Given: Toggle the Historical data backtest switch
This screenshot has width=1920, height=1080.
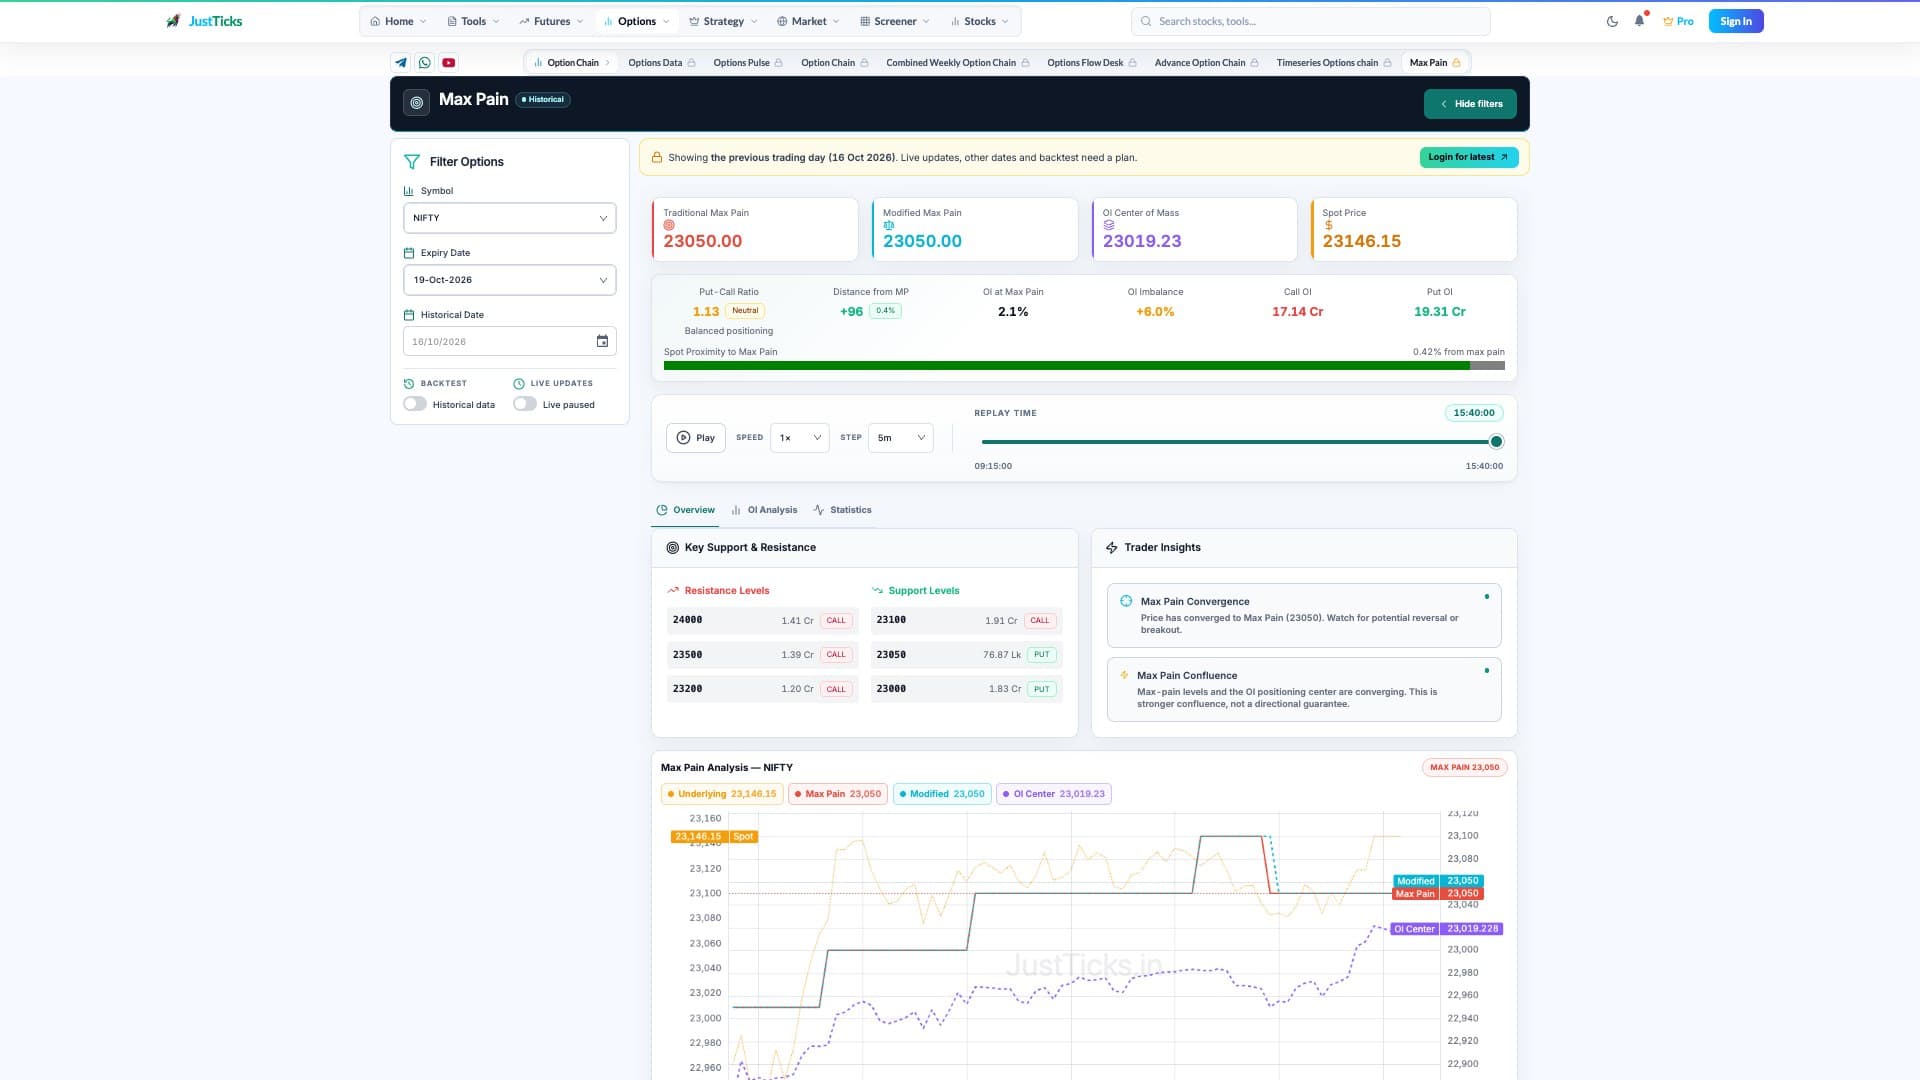Looking at the screenshot, I should point(415,404).
